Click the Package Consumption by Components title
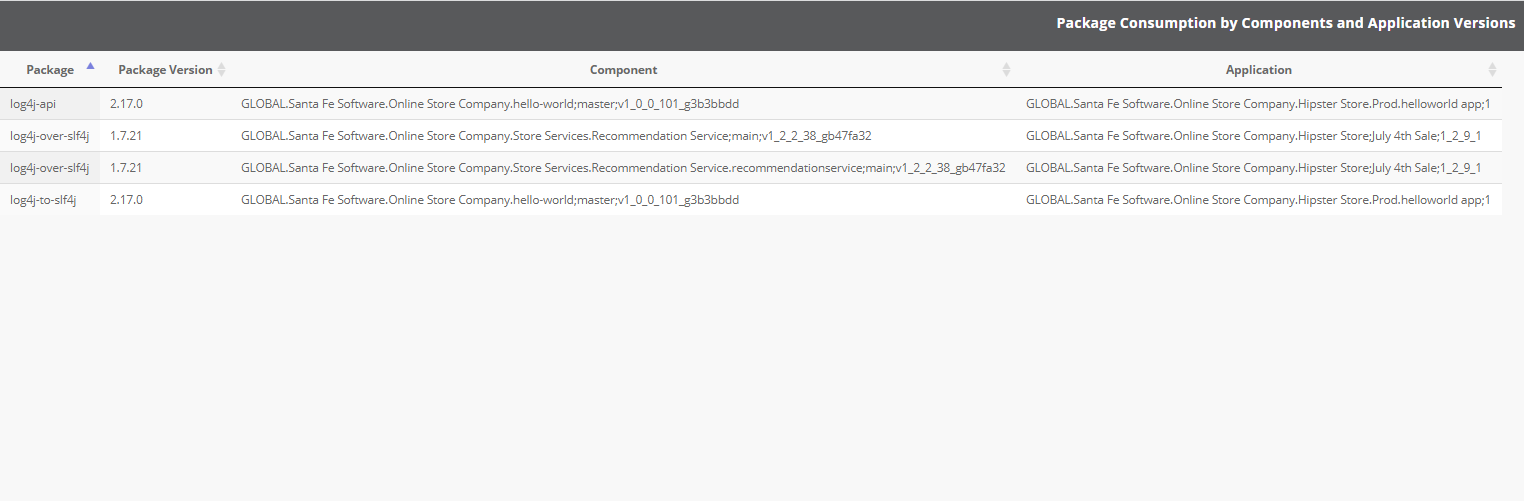 pos(1285,23)
